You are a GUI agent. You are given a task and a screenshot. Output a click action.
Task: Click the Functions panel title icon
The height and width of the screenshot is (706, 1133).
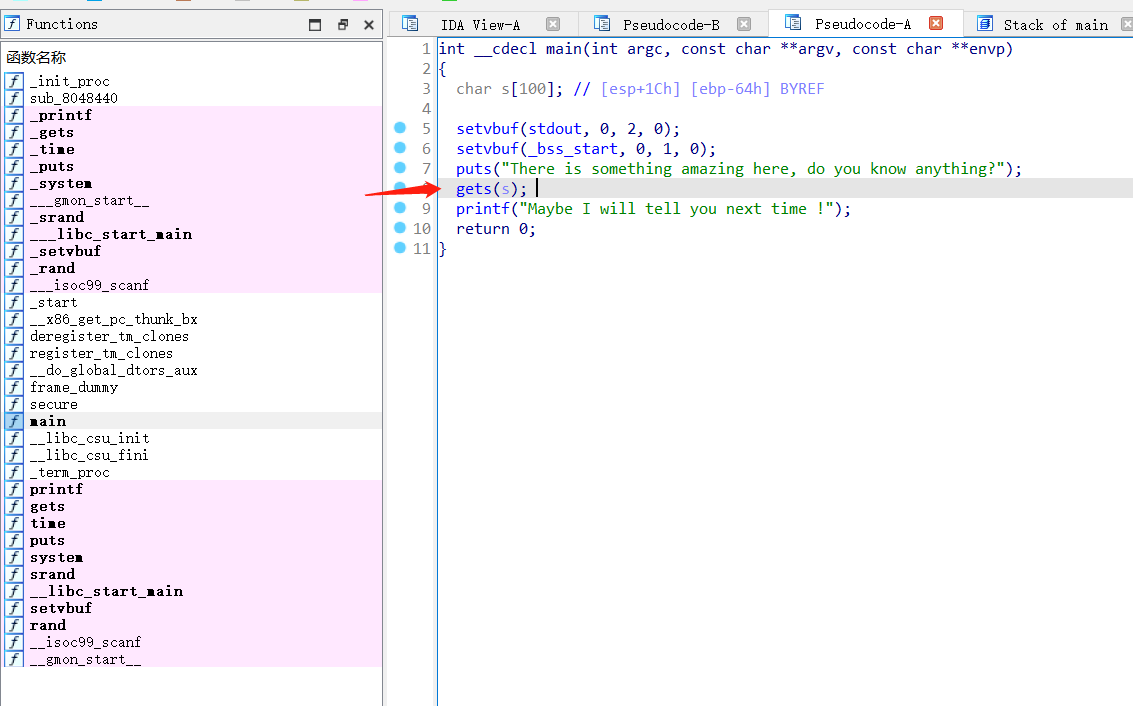pos(12,24)
